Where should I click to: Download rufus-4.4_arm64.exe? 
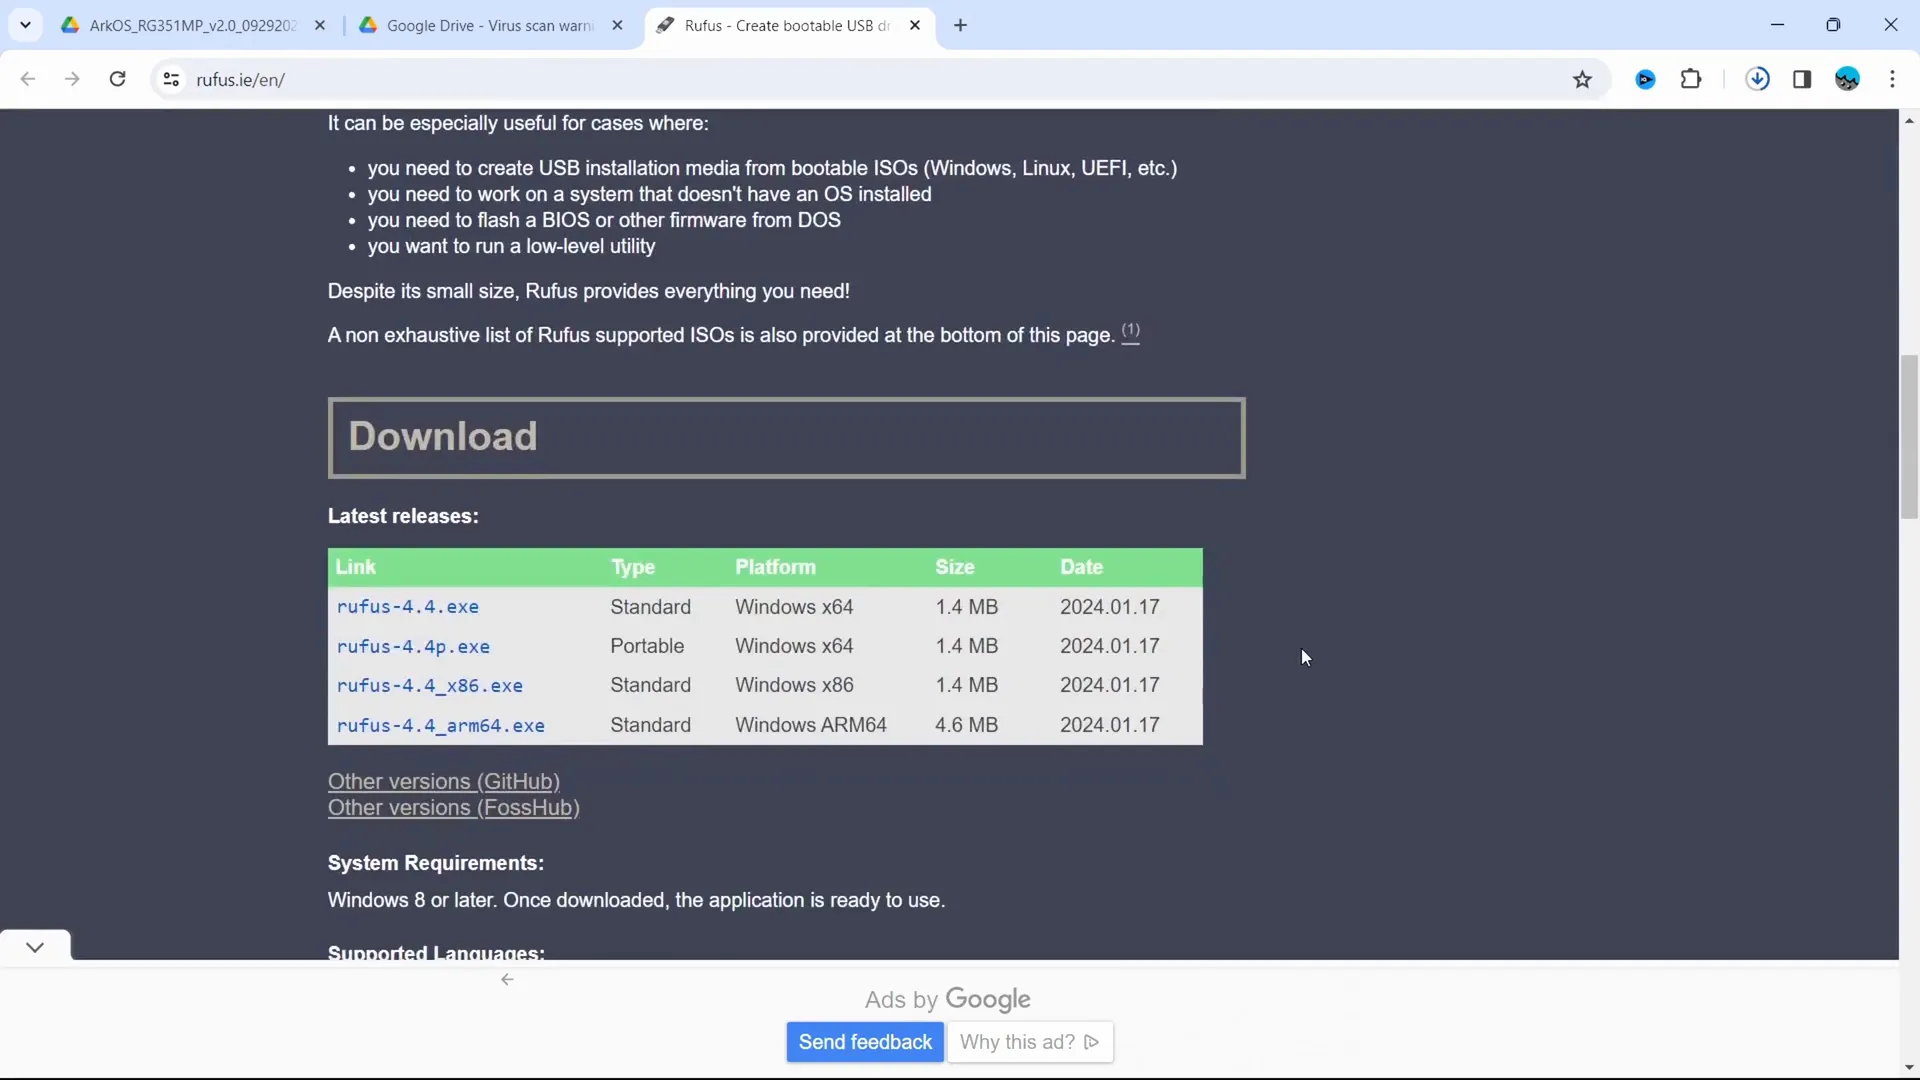pyautogui.click(x=441, y=725)
